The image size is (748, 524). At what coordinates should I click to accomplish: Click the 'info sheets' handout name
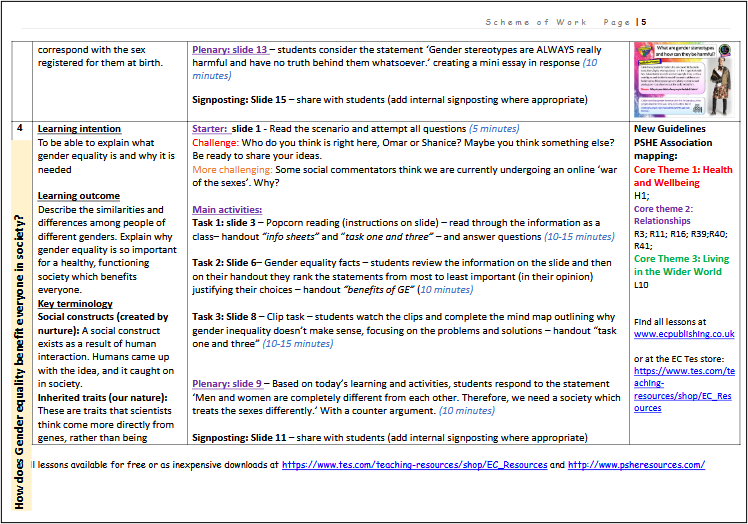click(291, 237)
